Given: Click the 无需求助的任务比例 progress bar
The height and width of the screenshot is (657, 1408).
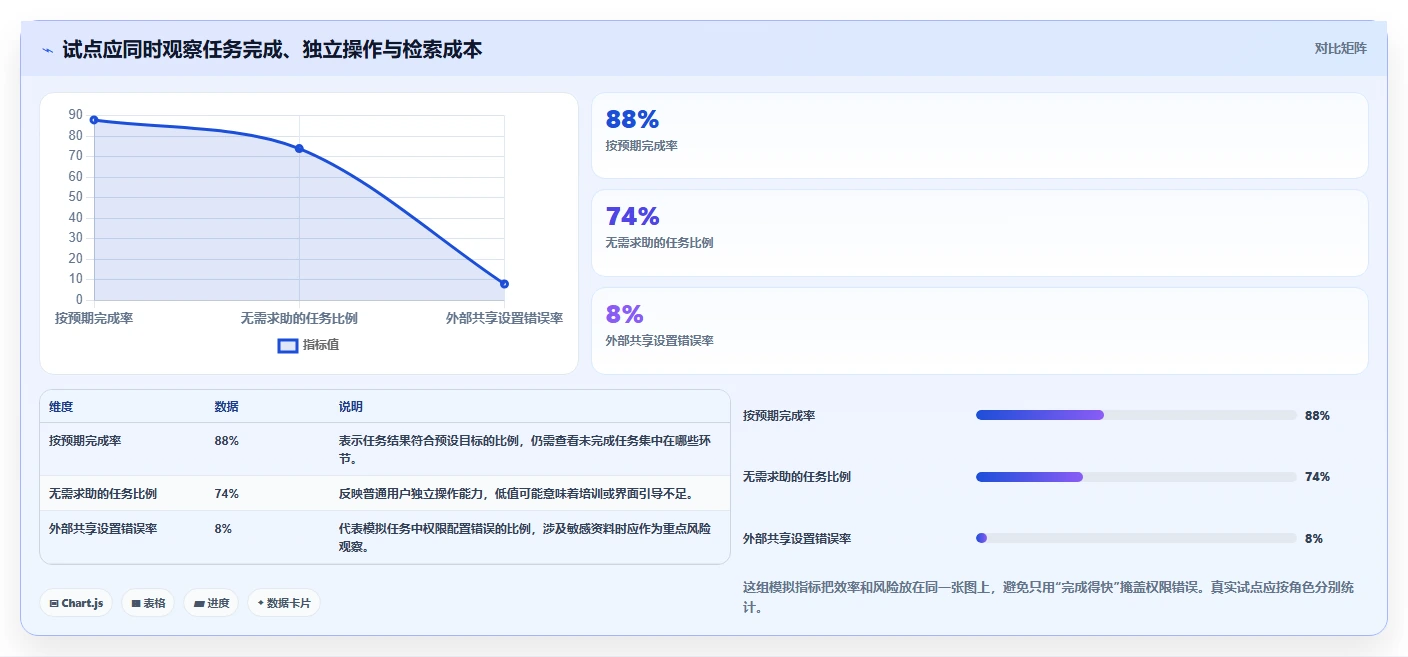Looking at the screenshot, I should tap(1136, 477).
